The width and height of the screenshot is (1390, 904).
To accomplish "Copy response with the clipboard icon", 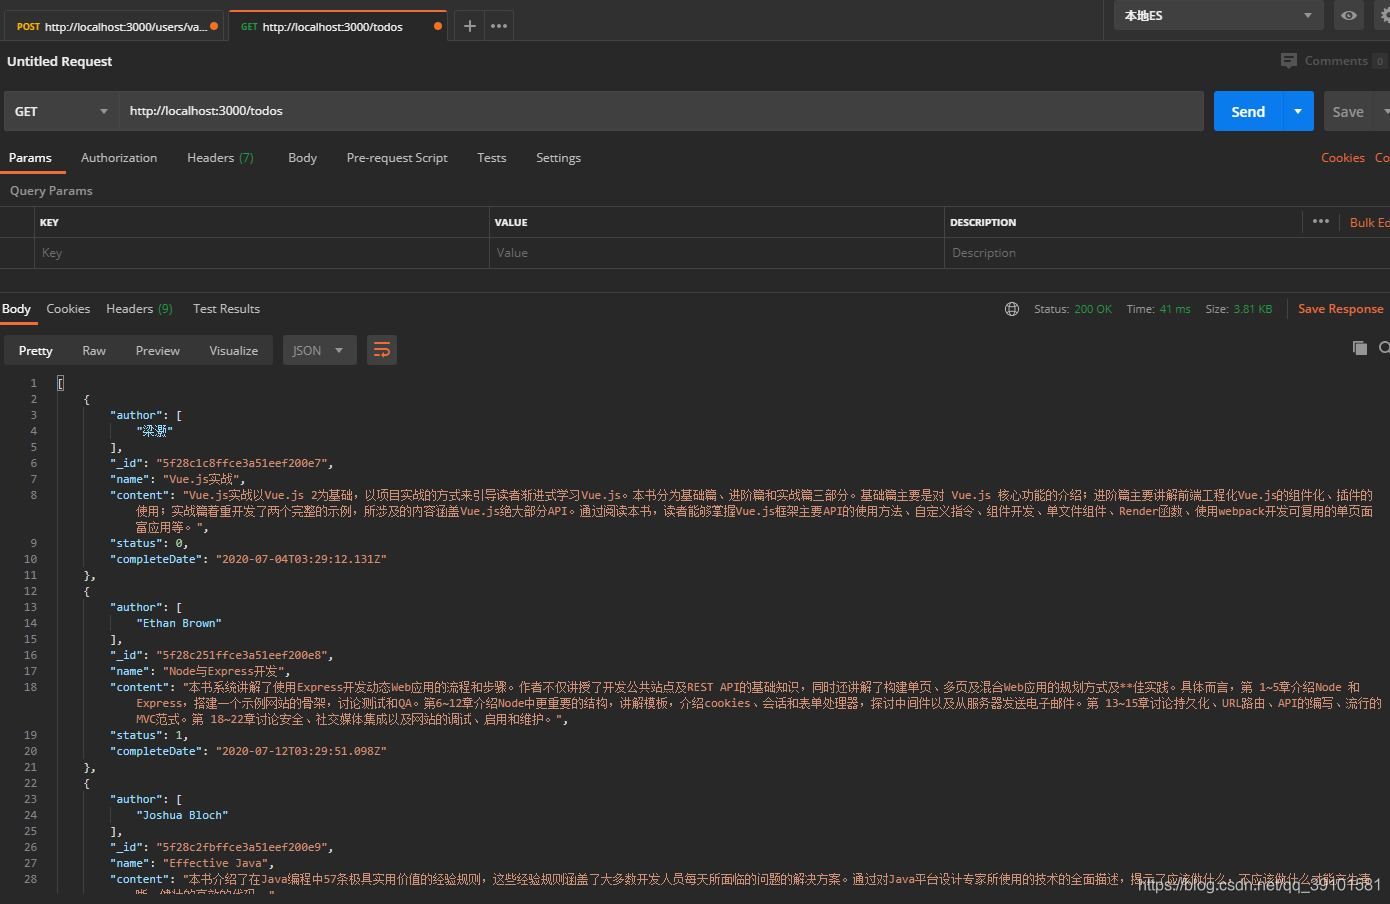I will [1360, 348].
